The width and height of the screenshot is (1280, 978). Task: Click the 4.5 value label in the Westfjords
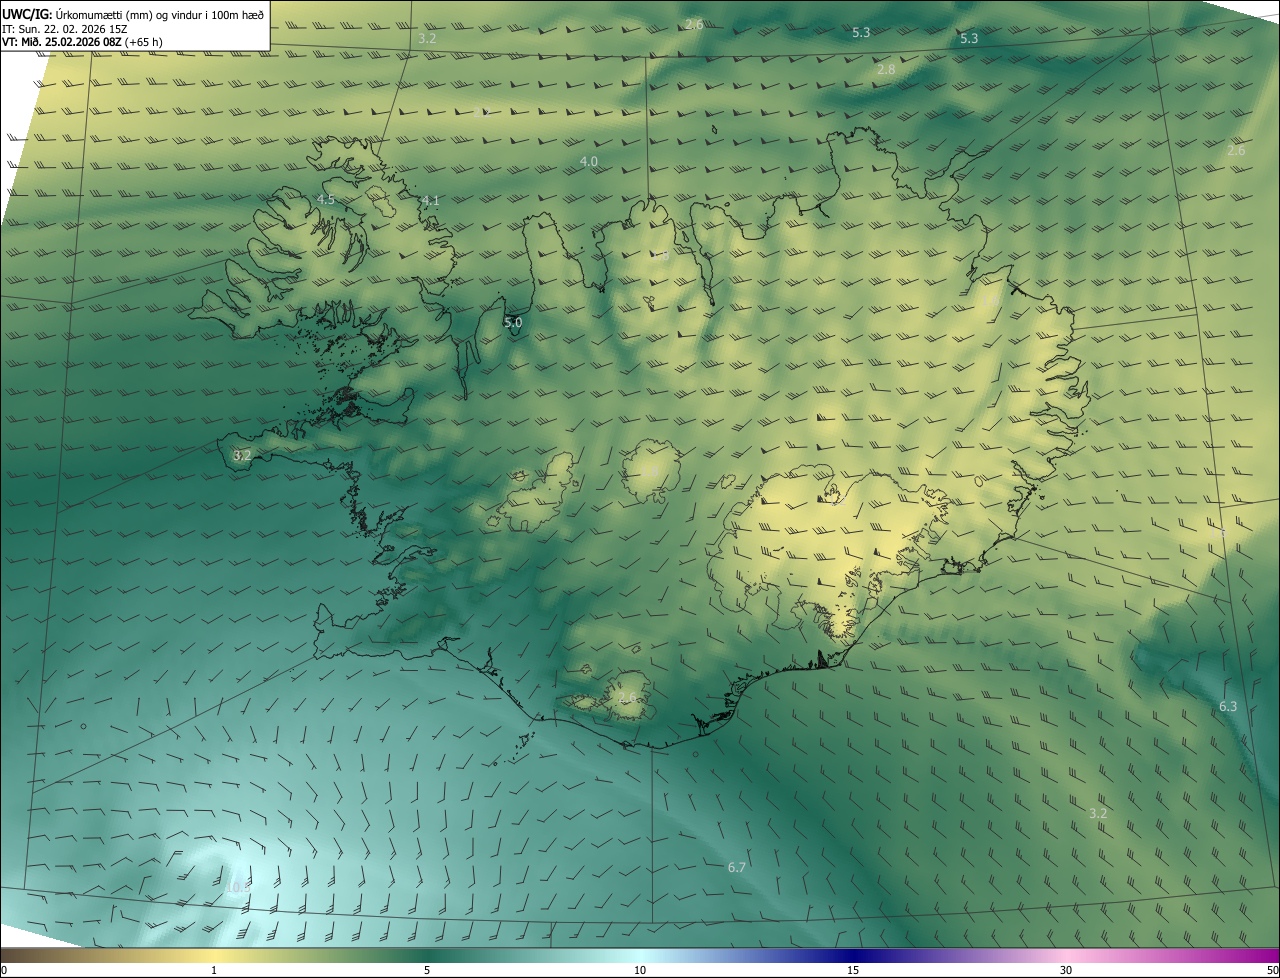coord(326,200)
